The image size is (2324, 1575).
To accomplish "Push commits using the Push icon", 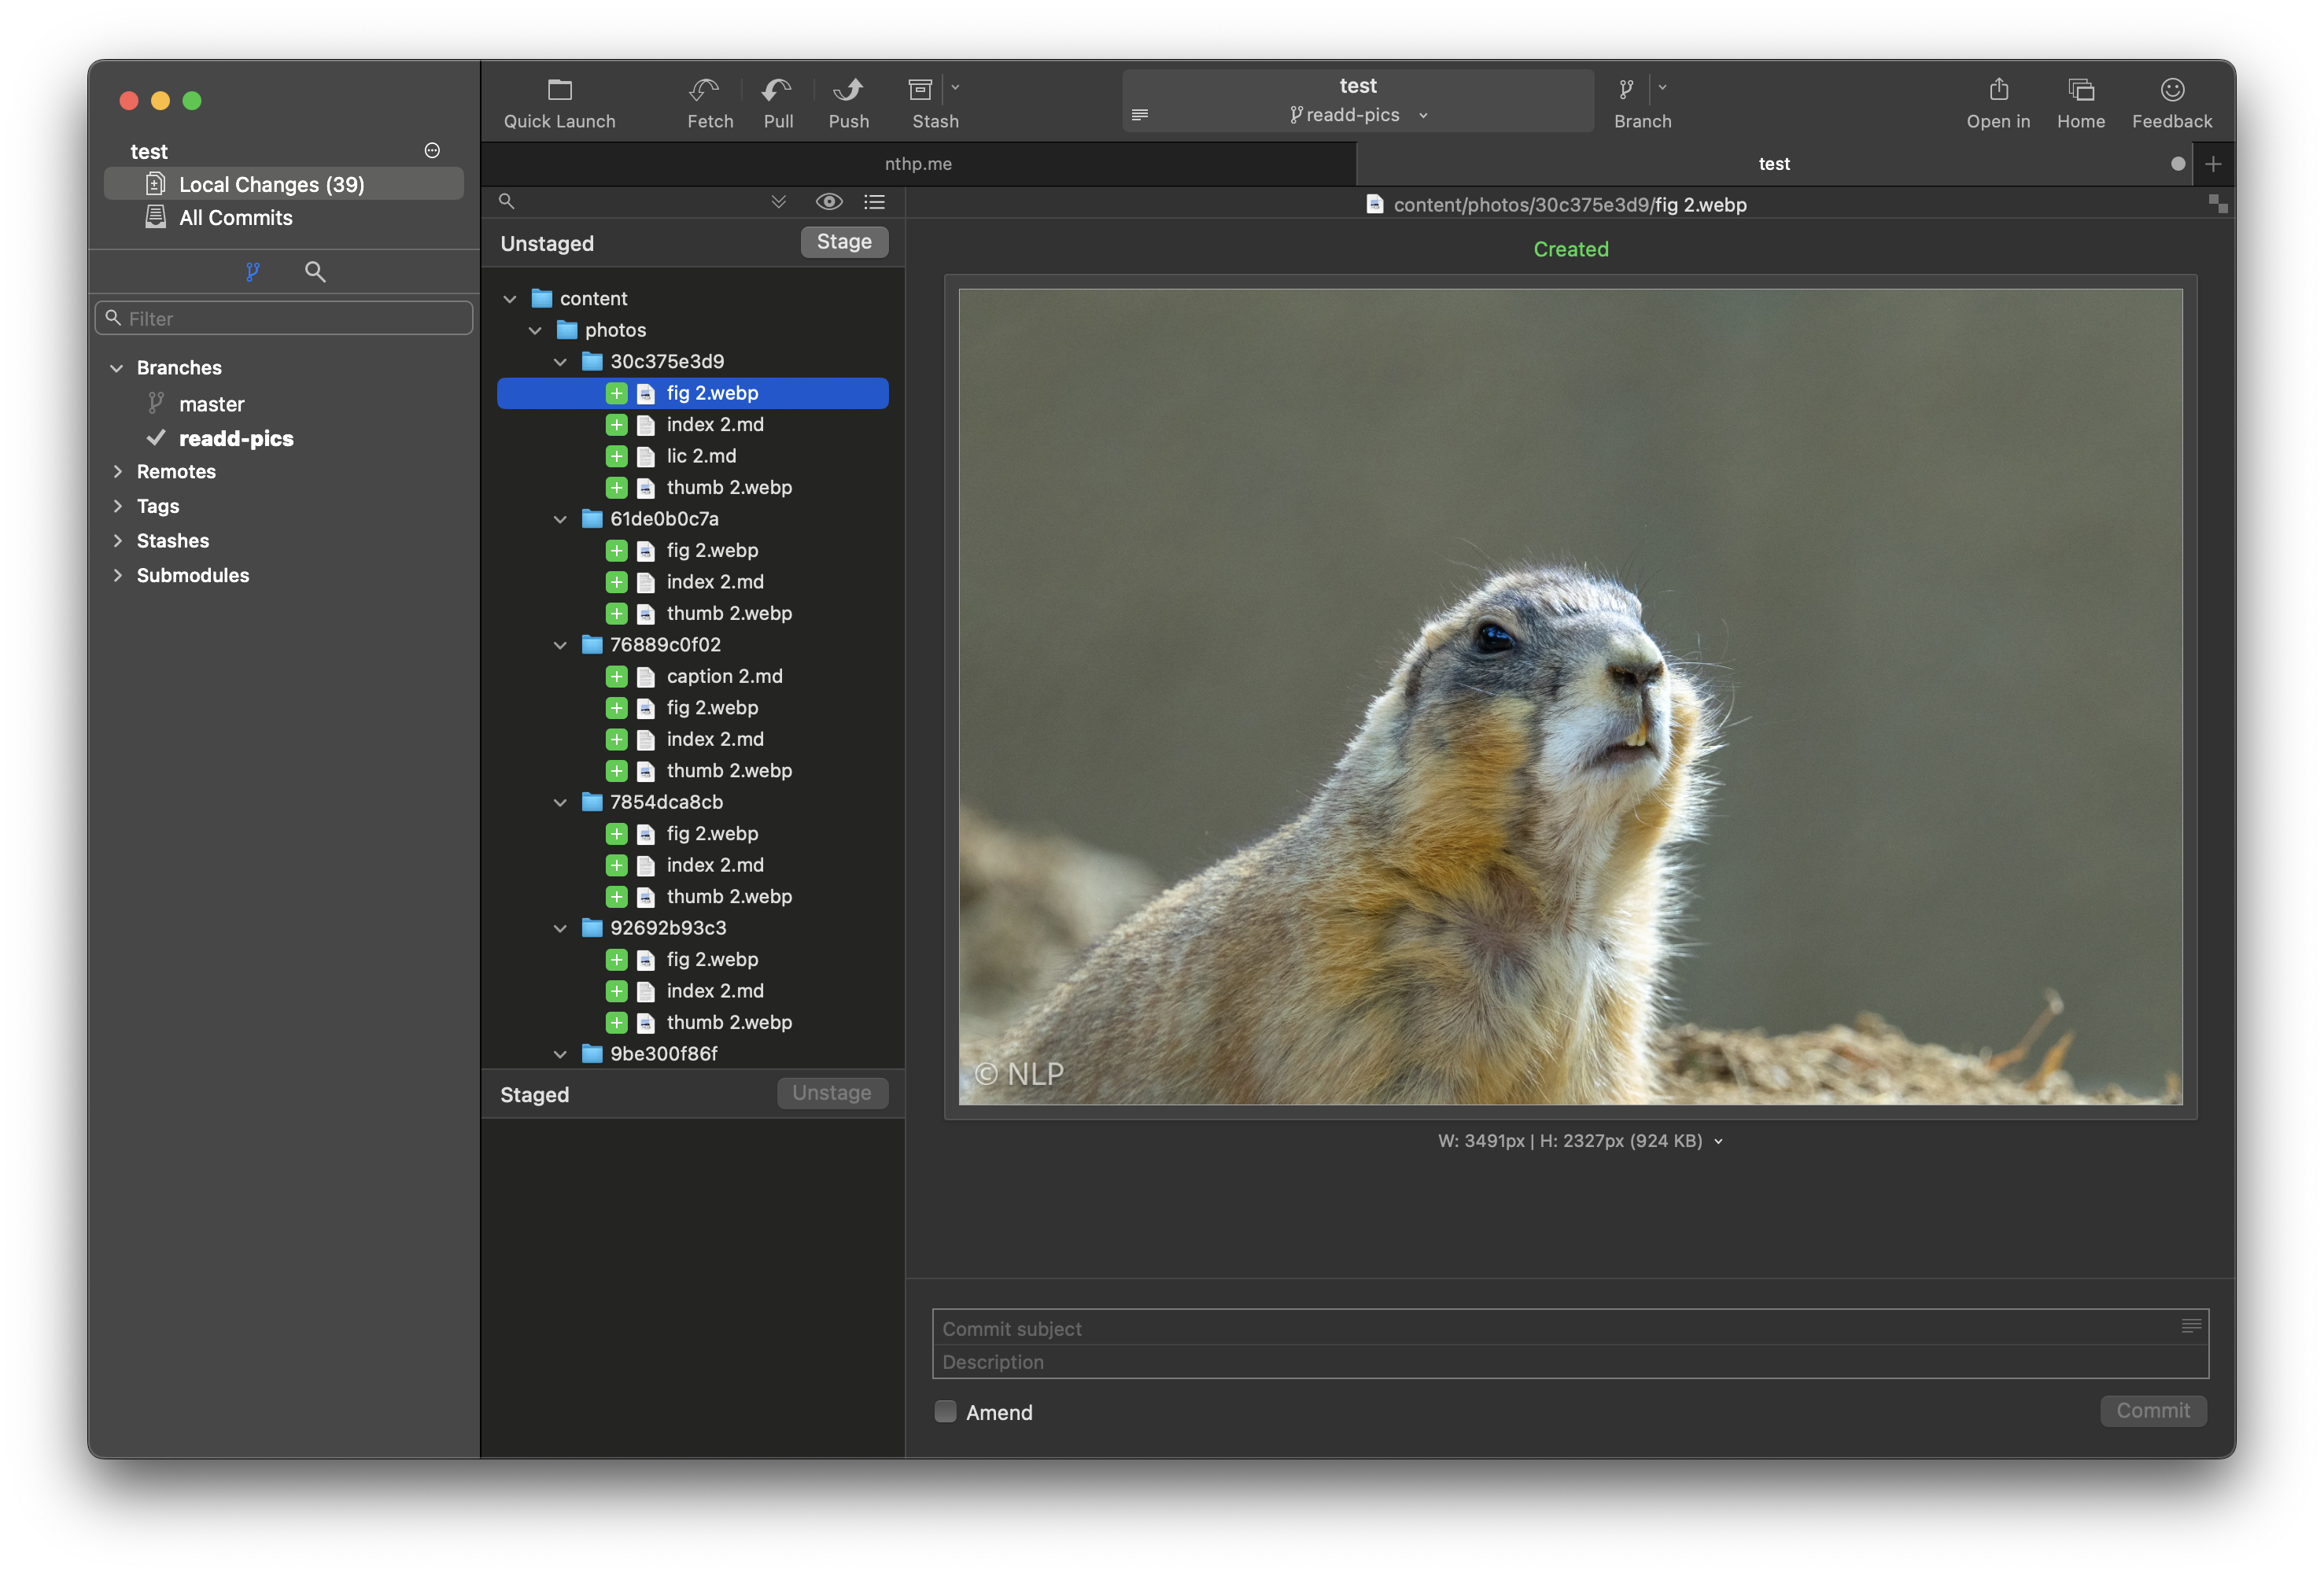I will click(x=848, y=91).
